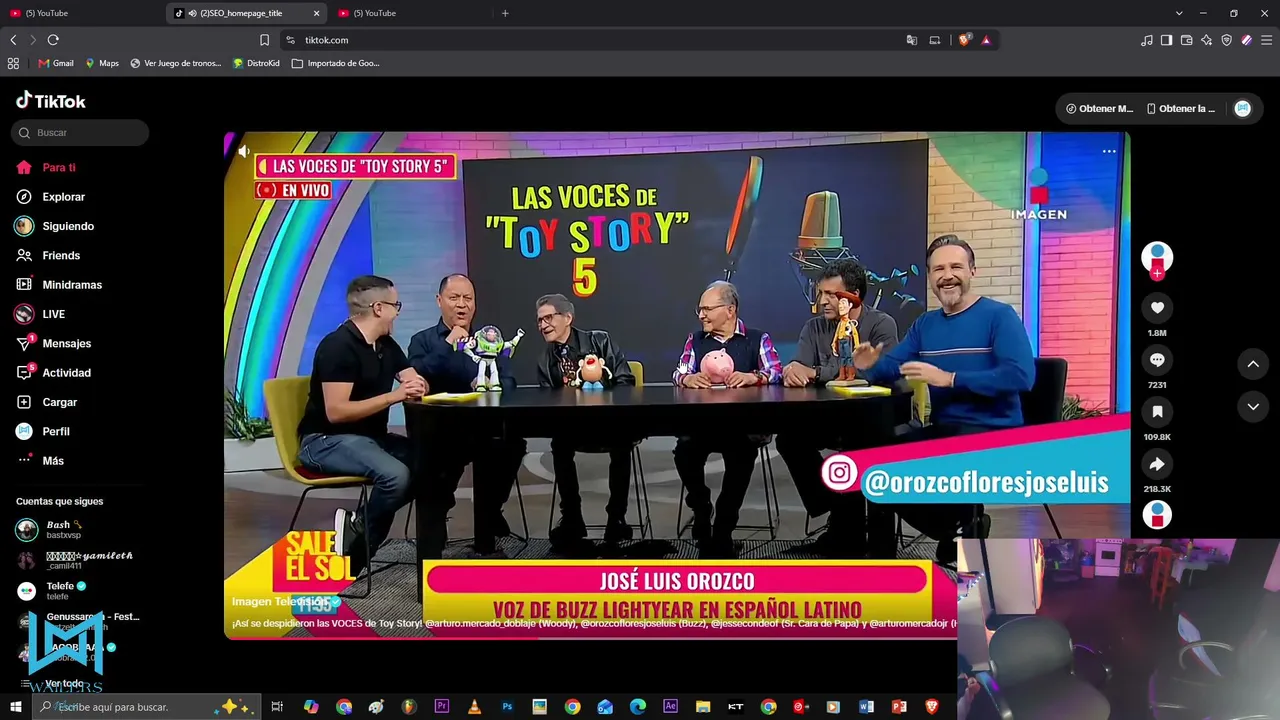Image resolution: width=1280 pixels, height=720 pixels.
Task: Open the Maps bookmark
Action: 102,63
